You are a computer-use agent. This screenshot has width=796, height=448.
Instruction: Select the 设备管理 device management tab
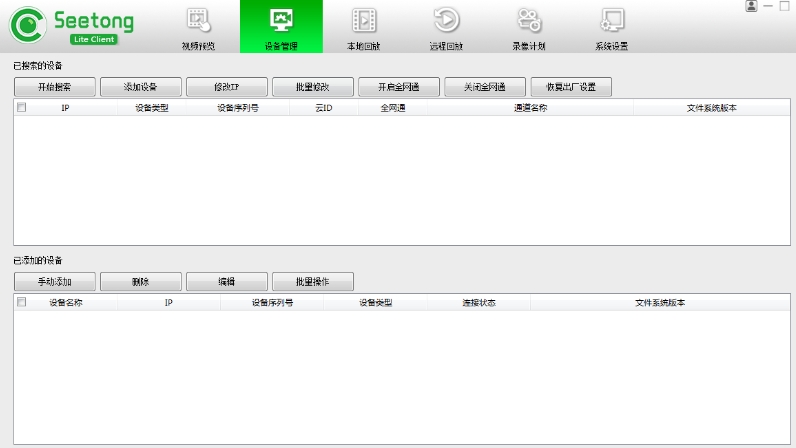(x=281, y=27)
